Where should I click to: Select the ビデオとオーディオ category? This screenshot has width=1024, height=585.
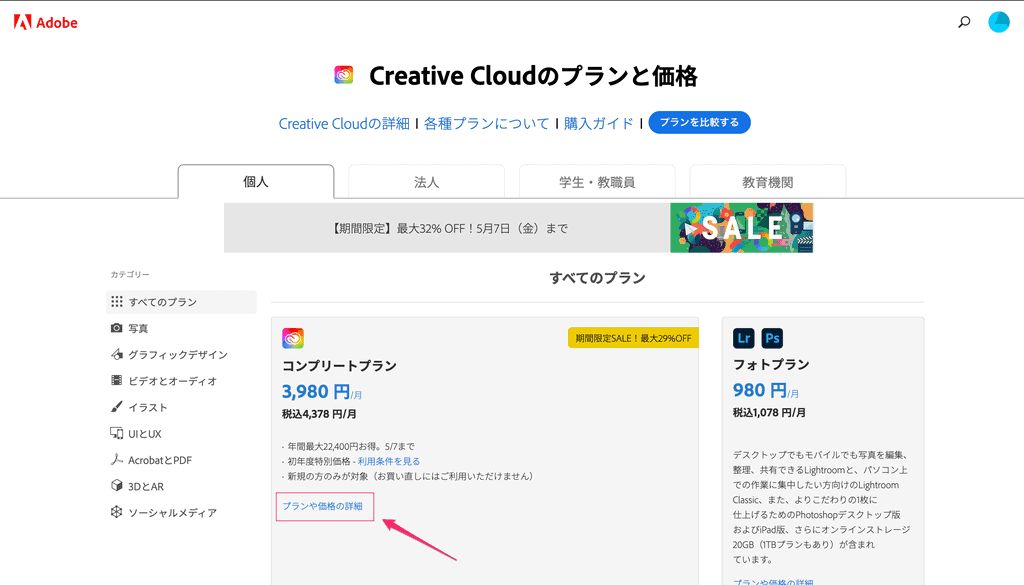coord(172,381)
